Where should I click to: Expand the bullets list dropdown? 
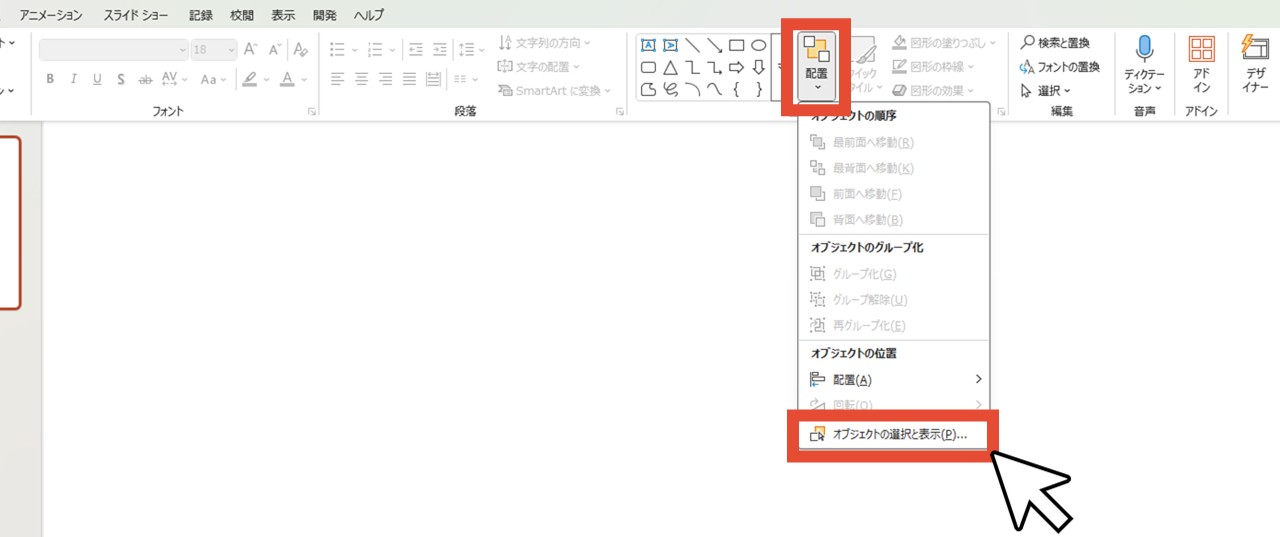point(354,49)
